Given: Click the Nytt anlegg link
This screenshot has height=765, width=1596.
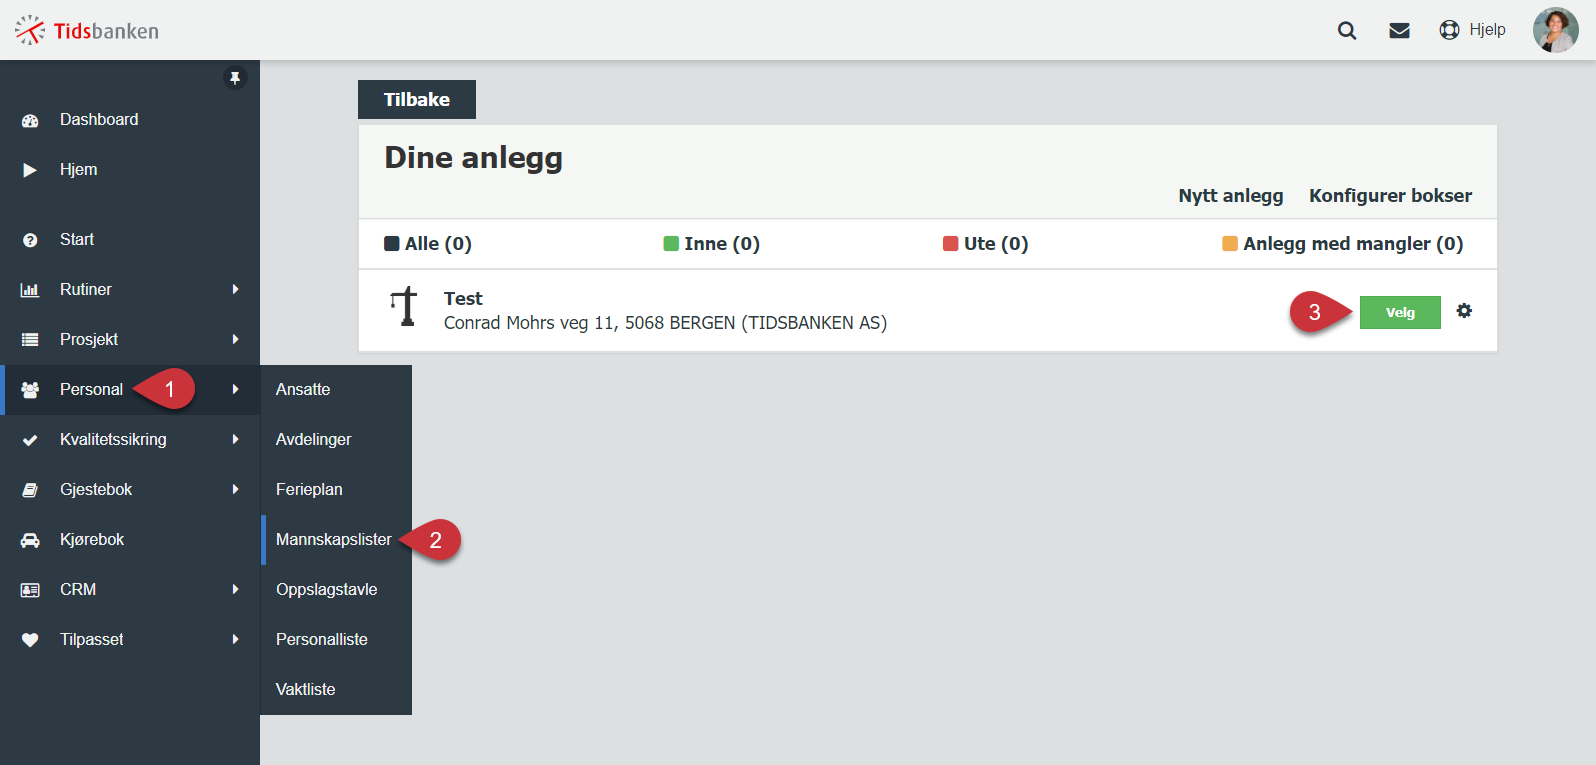Looking at the screenshot, I should point(1231,196).
